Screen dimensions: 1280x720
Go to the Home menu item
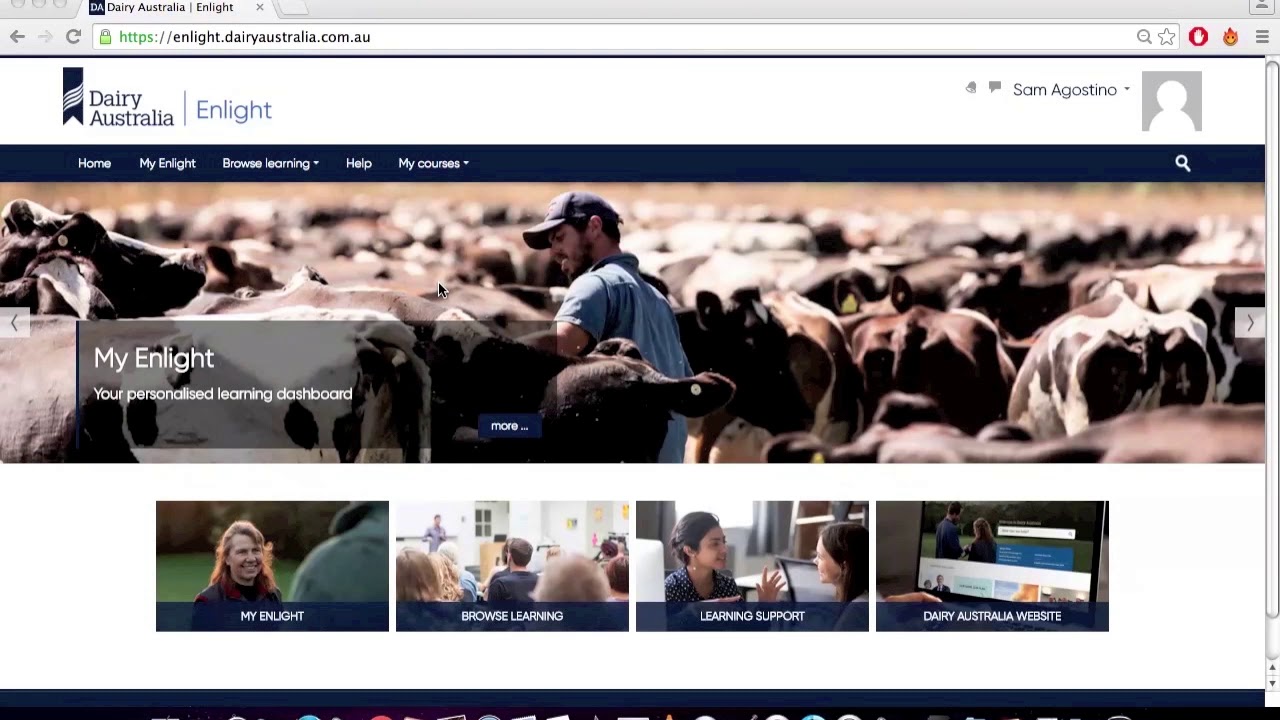[94, 163]
